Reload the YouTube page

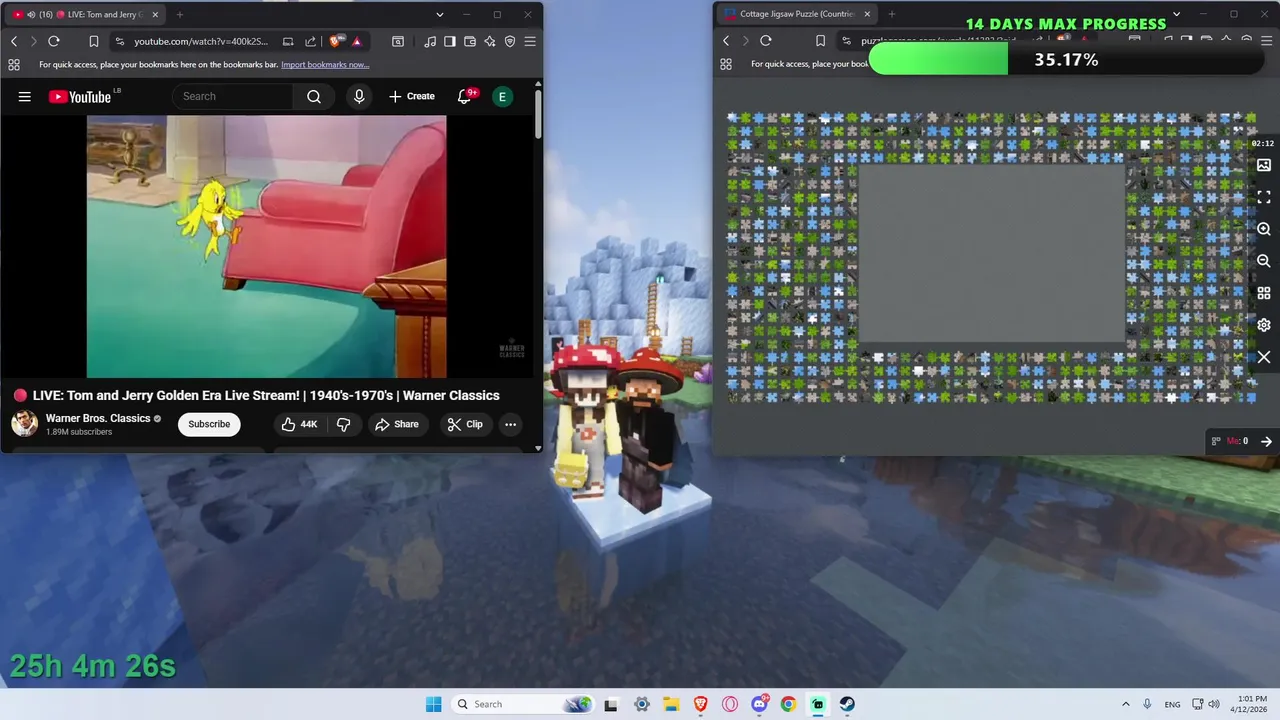(54, 41)
